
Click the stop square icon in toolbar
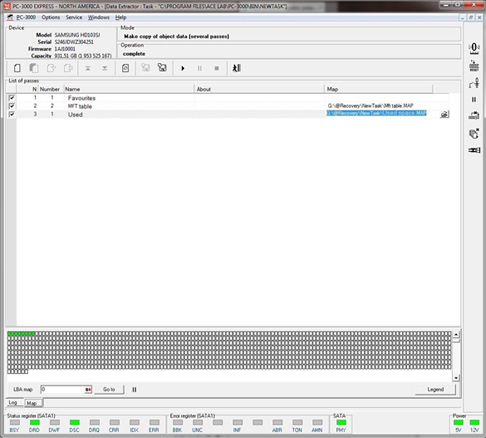pos(217,68)
